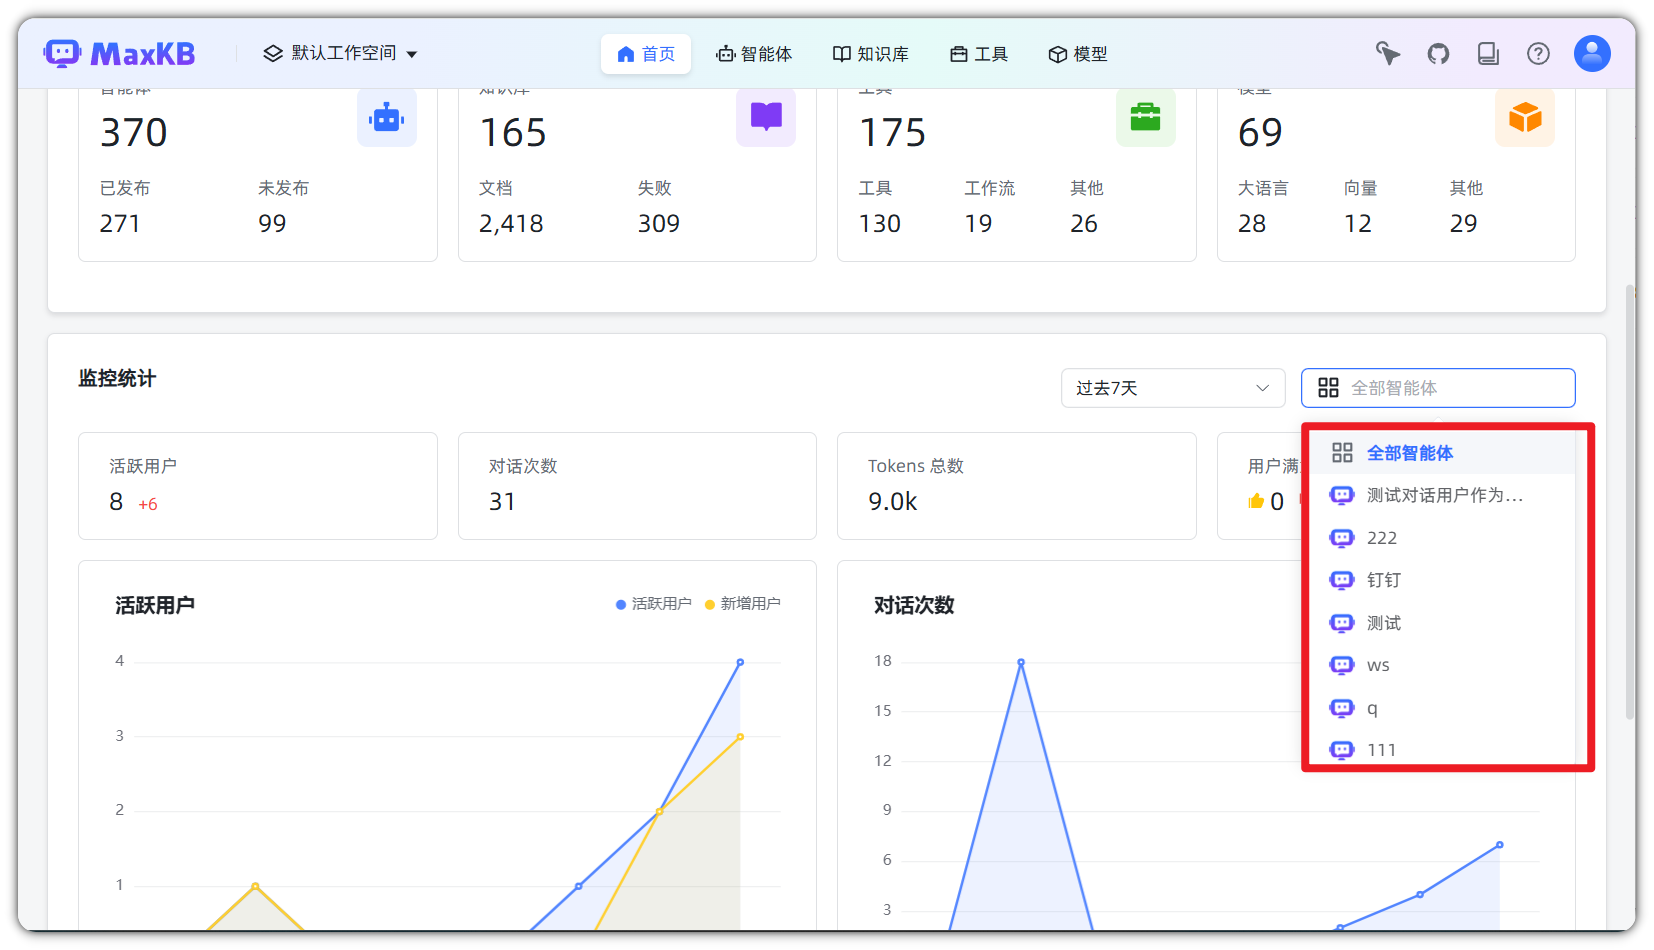The height and width of the screenshot is (950, 1654).
Task: Click the 向量 count 12
Action: [x=1358, y=223]
